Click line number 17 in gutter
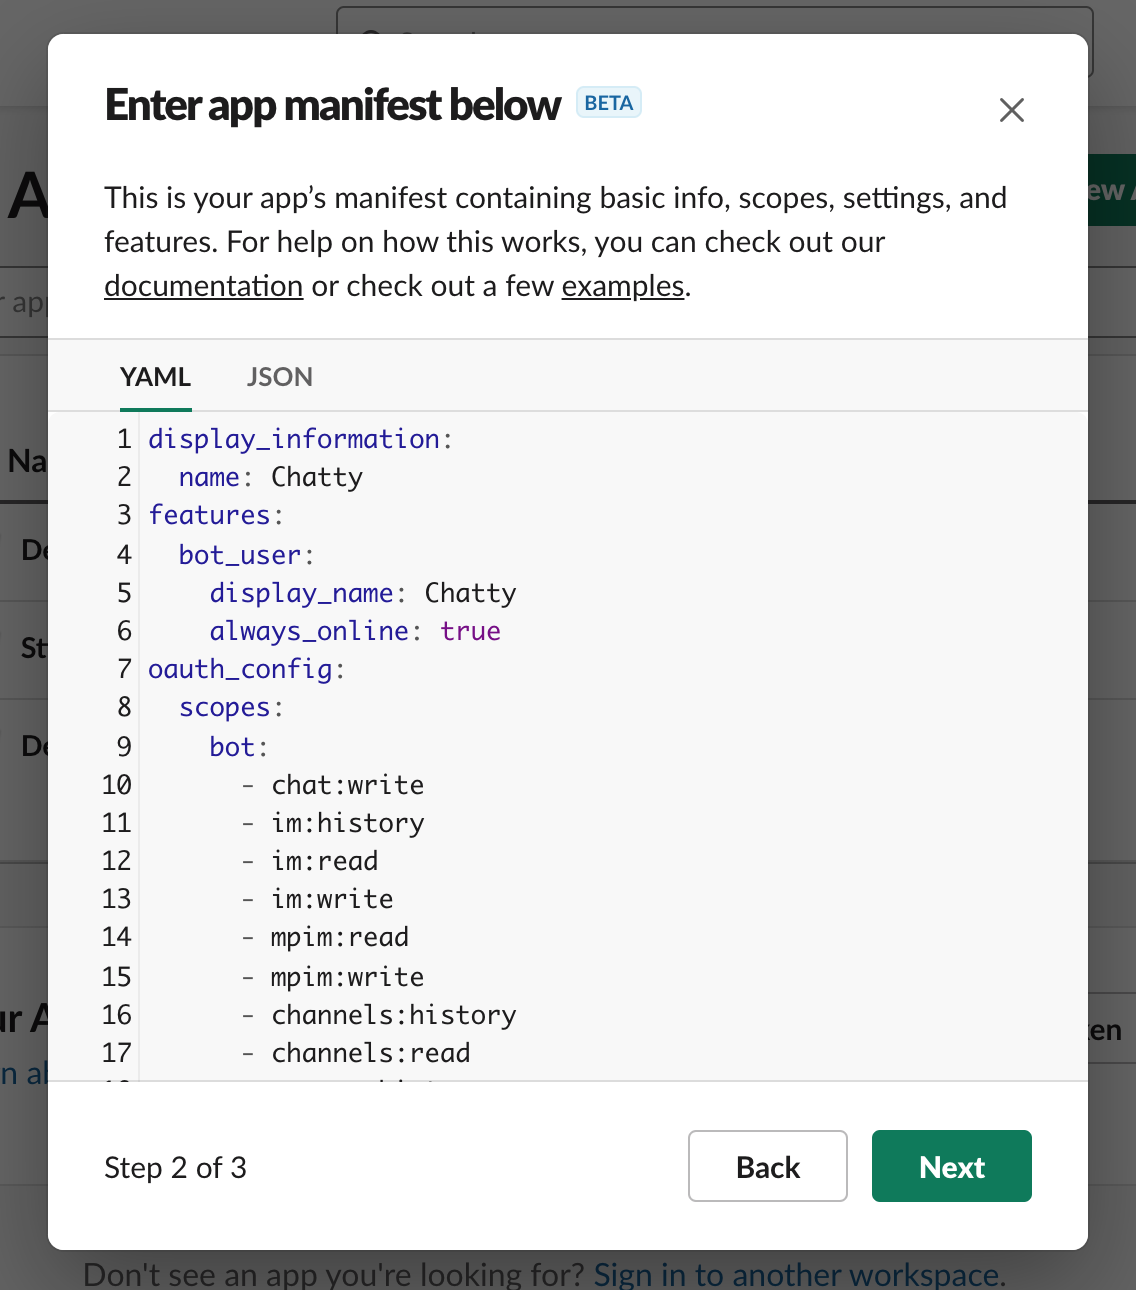 click(117, 1053)
